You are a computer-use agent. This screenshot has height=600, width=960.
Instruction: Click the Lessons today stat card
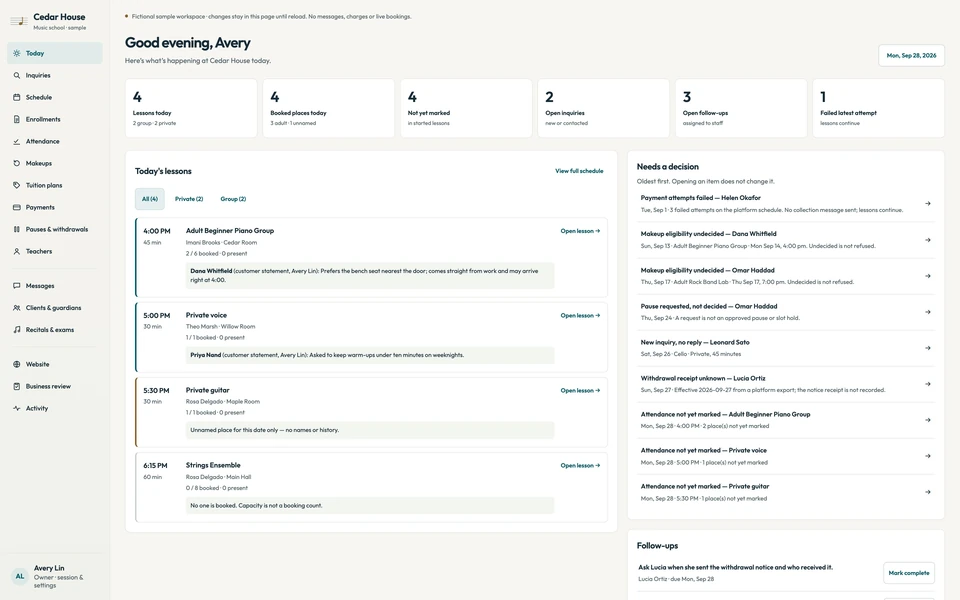point(191,108)
